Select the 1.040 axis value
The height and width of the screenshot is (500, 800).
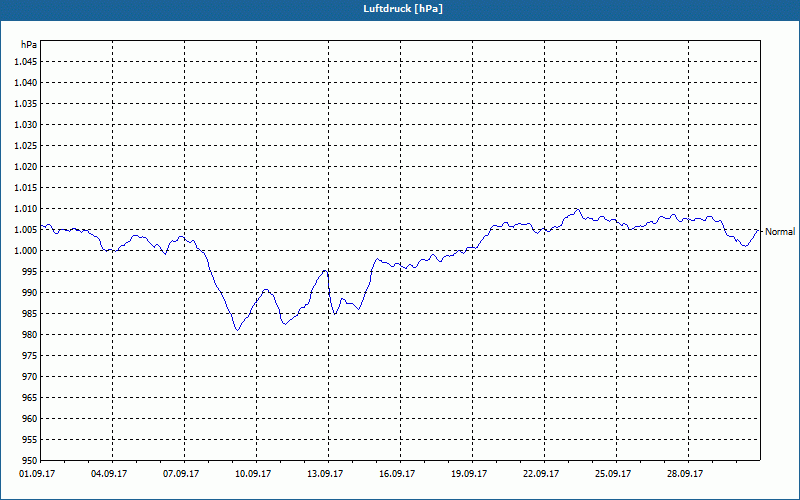click(x=26, y=83)
